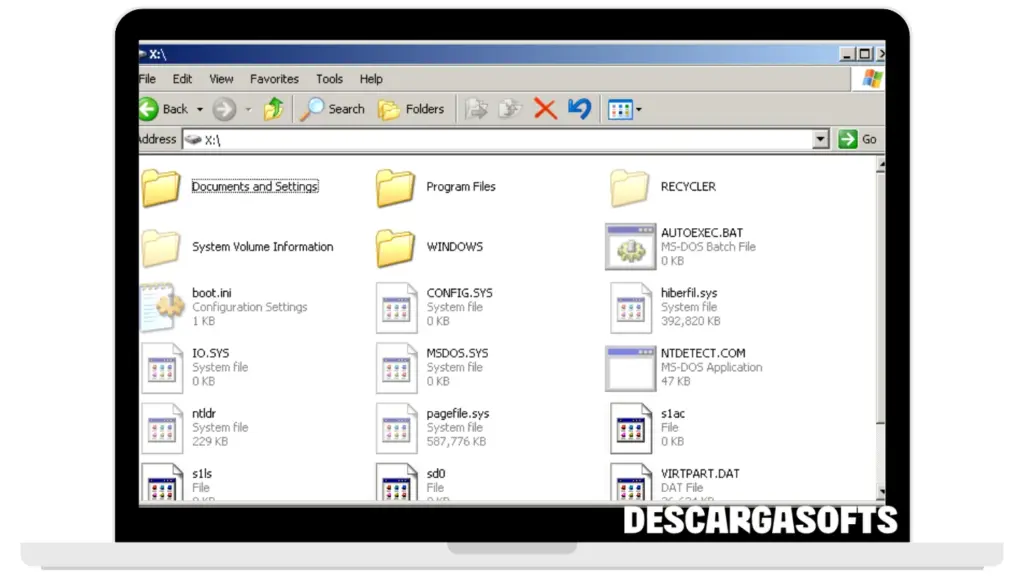Open the Favorites menu
The image size is (1024, 576).
pos(274,79)
